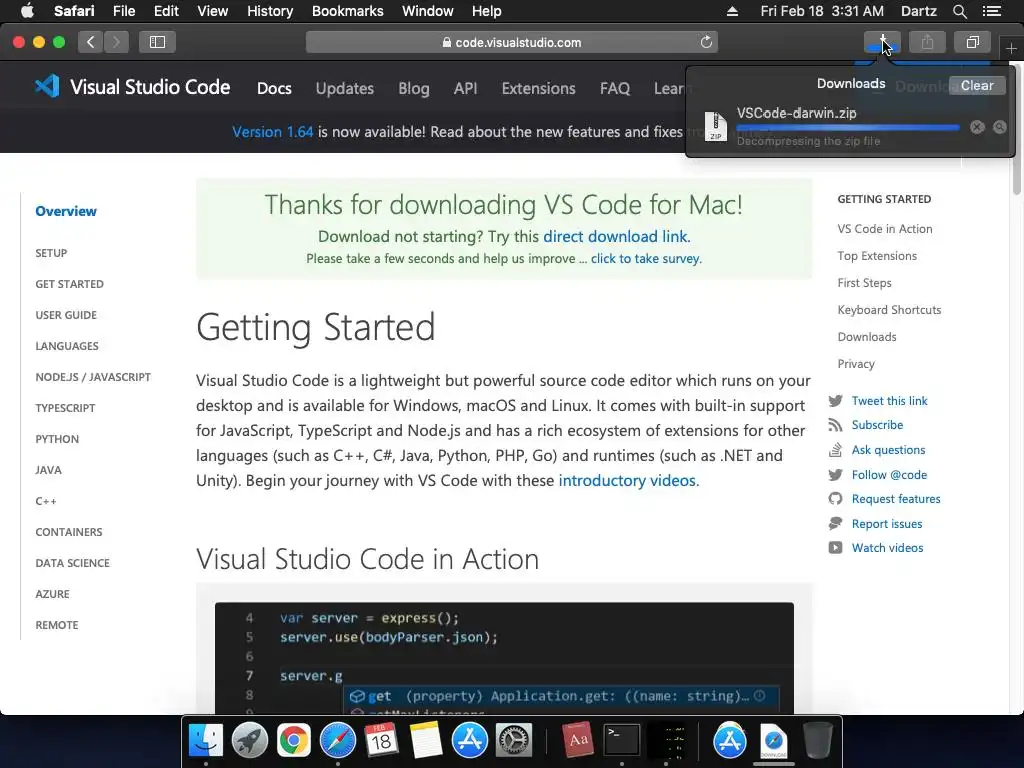Click the Safari compass in the Dock
This screenshot has width=1024, height=768.
click(x=338, y=741)
